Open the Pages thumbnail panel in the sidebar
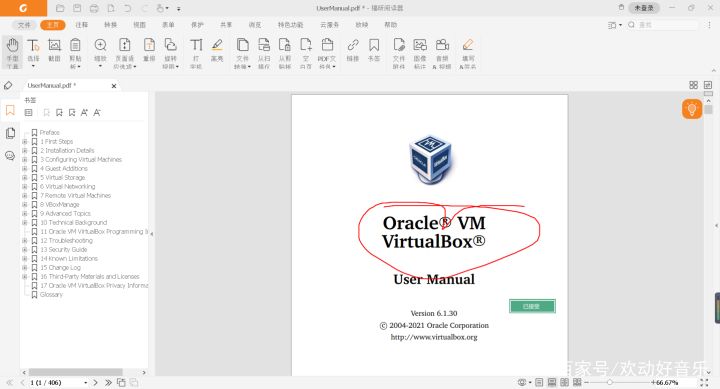The height and width of the screenshot is (389, 720). (10, 133)
